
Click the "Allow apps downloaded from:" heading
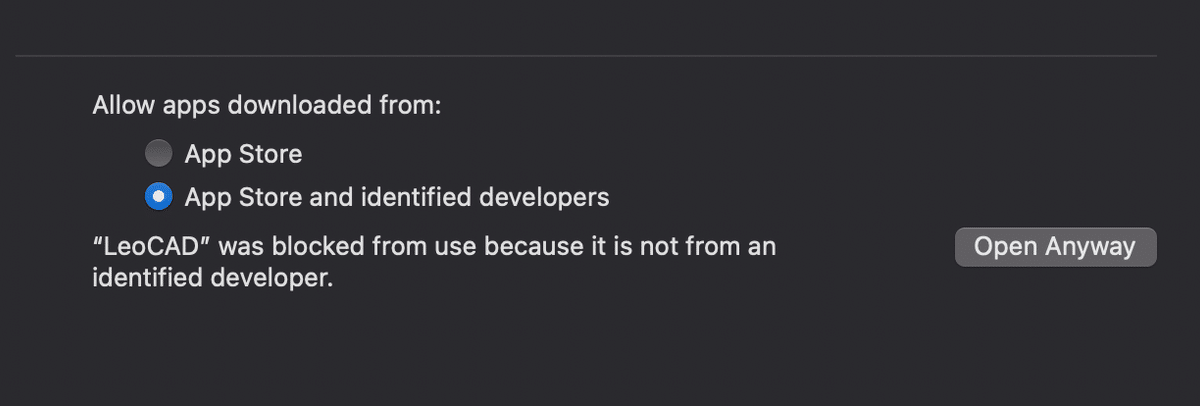[x=266, y=105]
